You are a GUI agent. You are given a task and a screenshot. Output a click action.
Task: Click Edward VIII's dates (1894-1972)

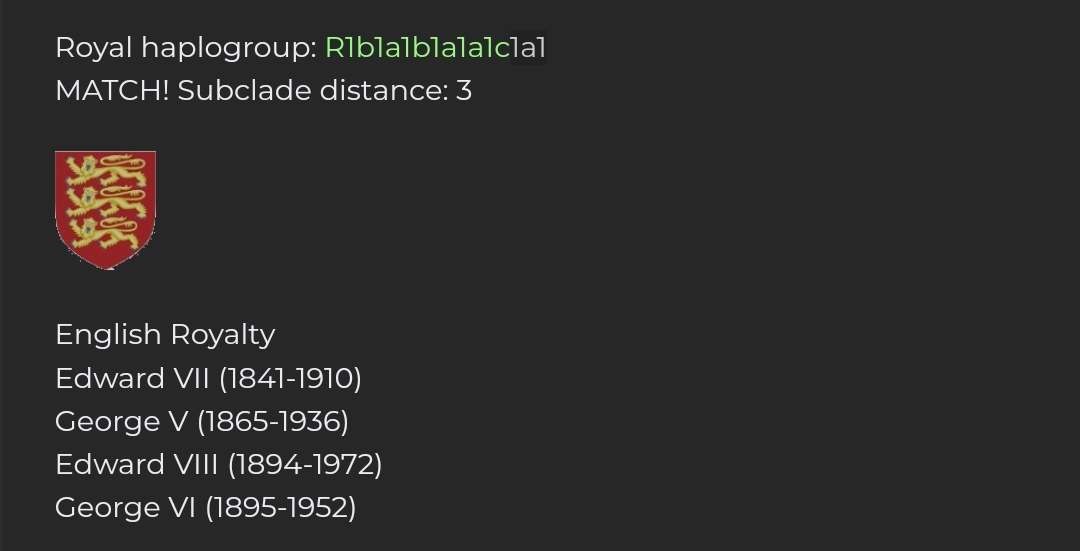(x=305, y=464)
